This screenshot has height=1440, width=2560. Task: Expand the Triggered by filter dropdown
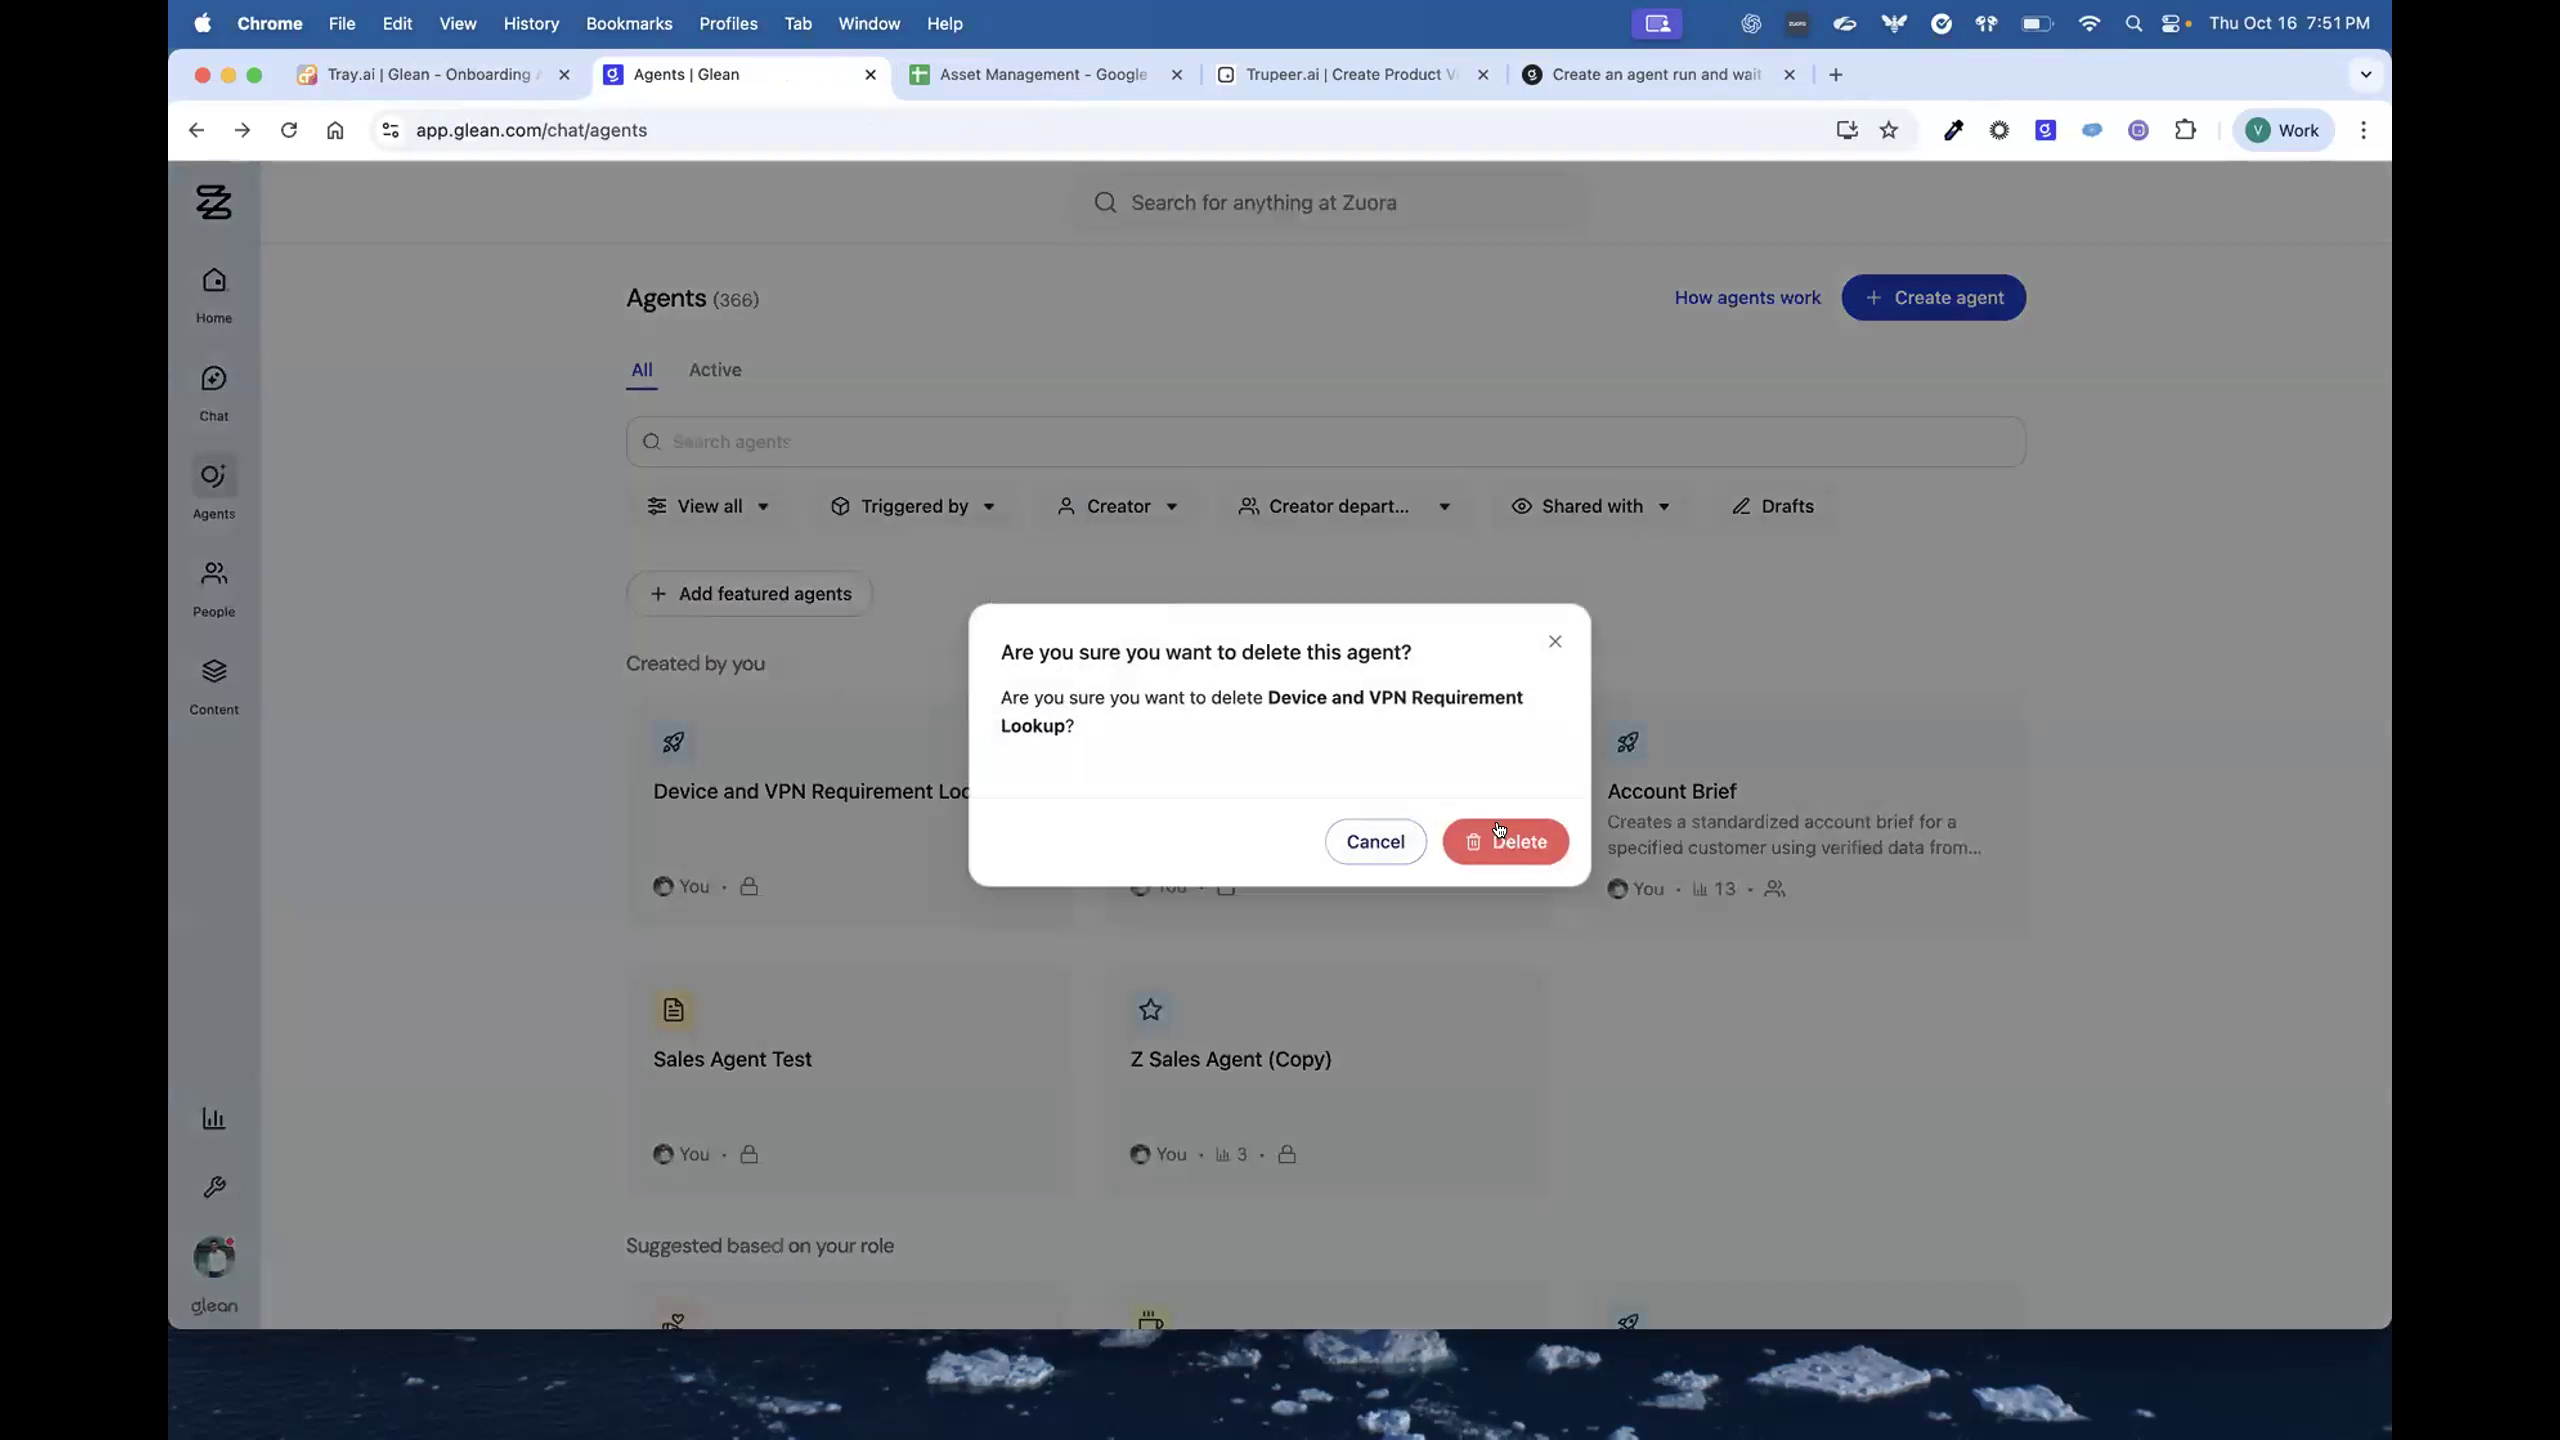(913, 506)
